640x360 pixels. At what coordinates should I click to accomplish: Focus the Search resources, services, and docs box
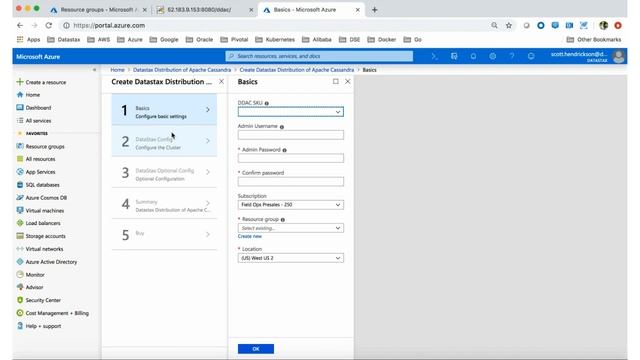pyautogui.click(x=319, y=56)
